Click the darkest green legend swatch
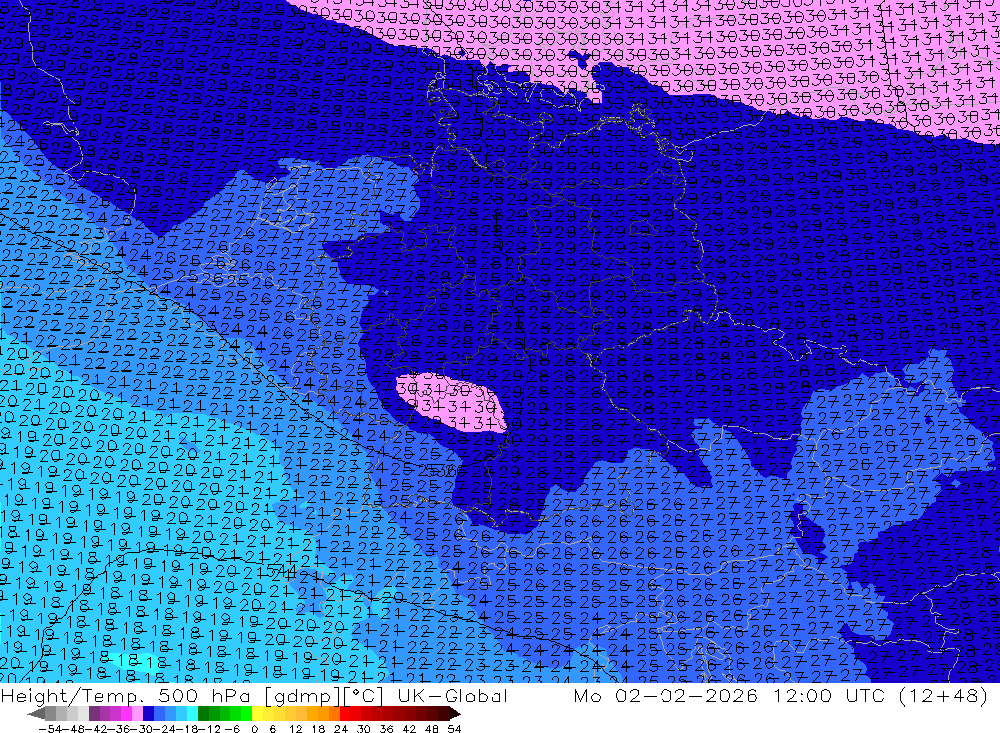The width and height of the screenshot is (1000, 733). click(x=203, y=714)
